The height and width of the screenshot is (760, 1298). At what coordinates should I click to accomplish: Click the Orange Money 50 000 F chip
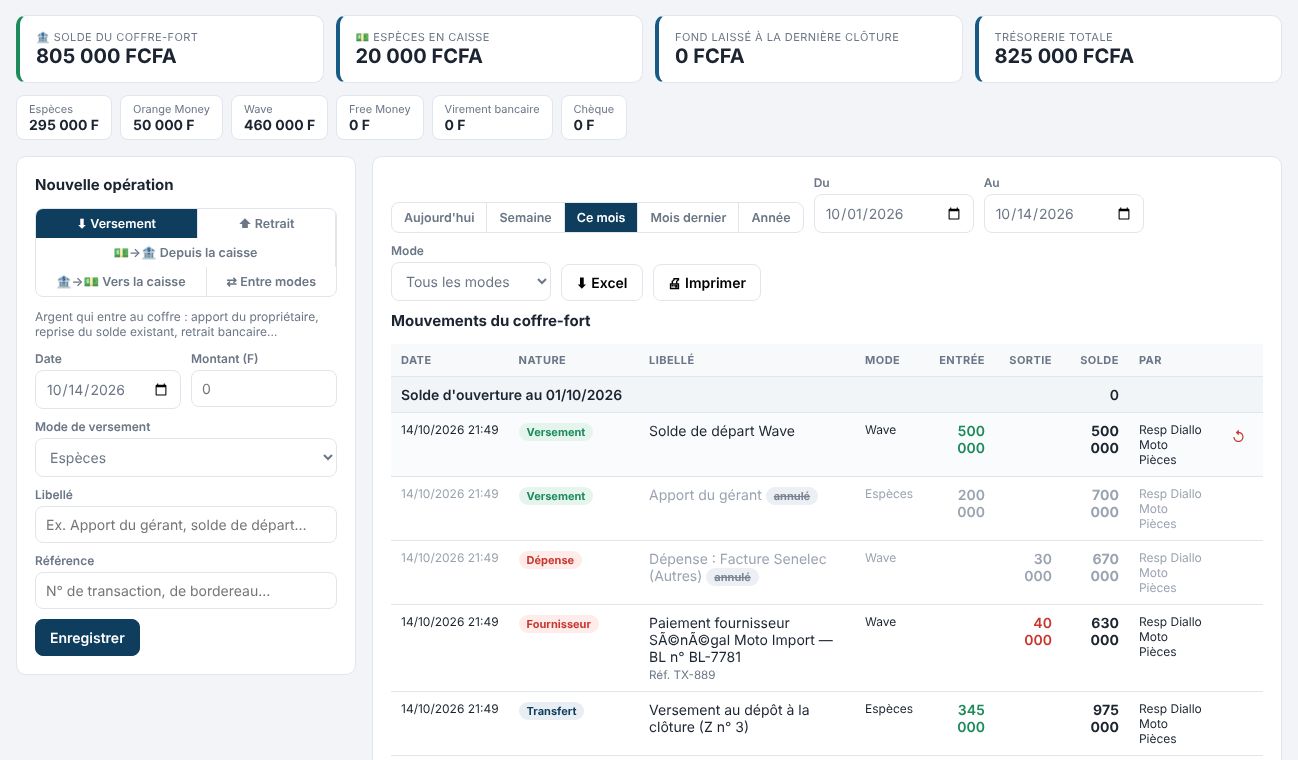point(171,117)
